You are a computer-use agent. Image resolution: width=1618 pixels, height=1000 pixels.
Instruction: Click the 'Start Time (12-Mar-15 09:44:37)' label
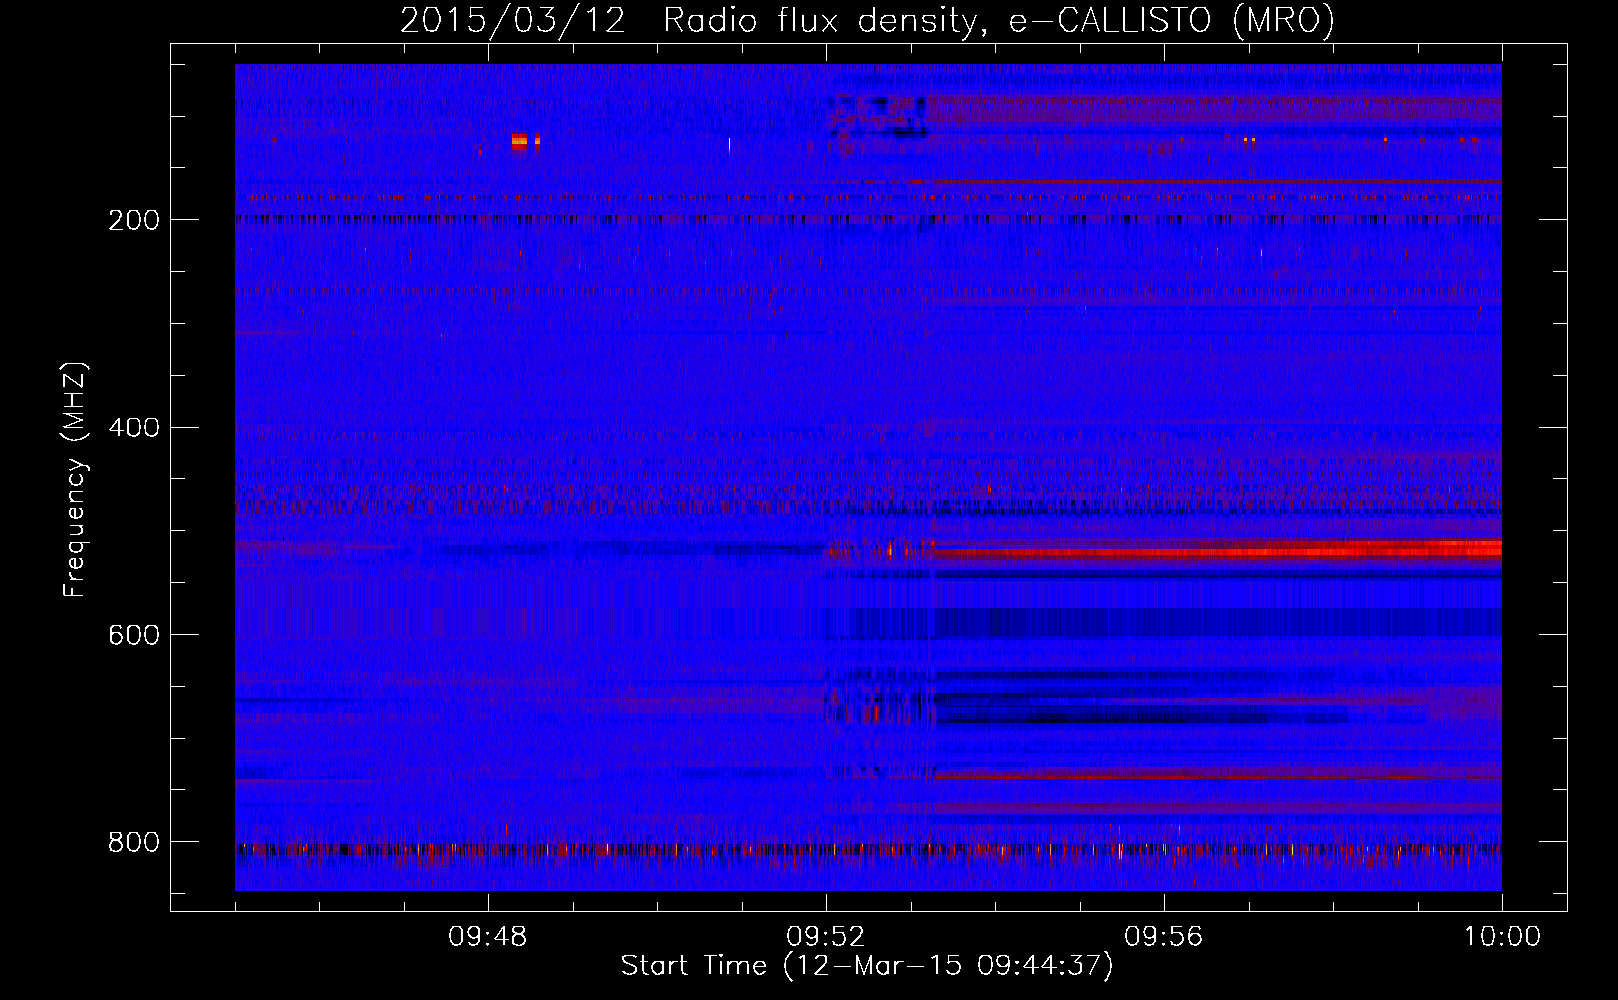867,966
